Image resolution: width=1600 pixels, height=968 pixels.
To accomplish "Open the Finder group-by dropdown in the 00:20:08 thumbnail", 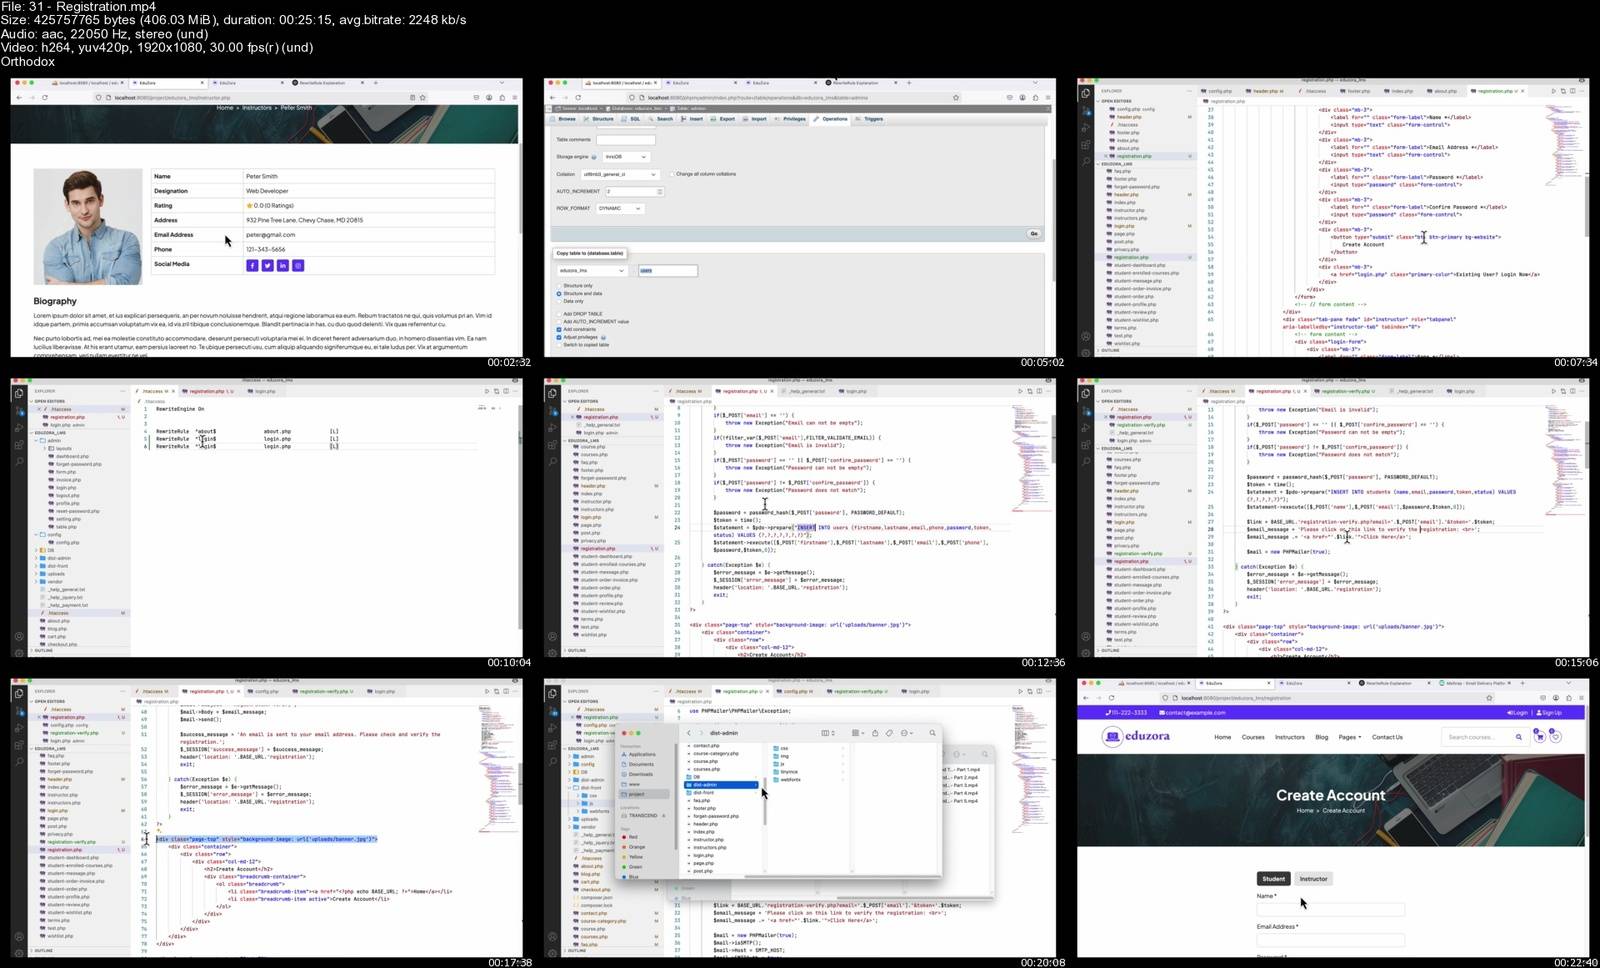I will [x=859, y=733].
